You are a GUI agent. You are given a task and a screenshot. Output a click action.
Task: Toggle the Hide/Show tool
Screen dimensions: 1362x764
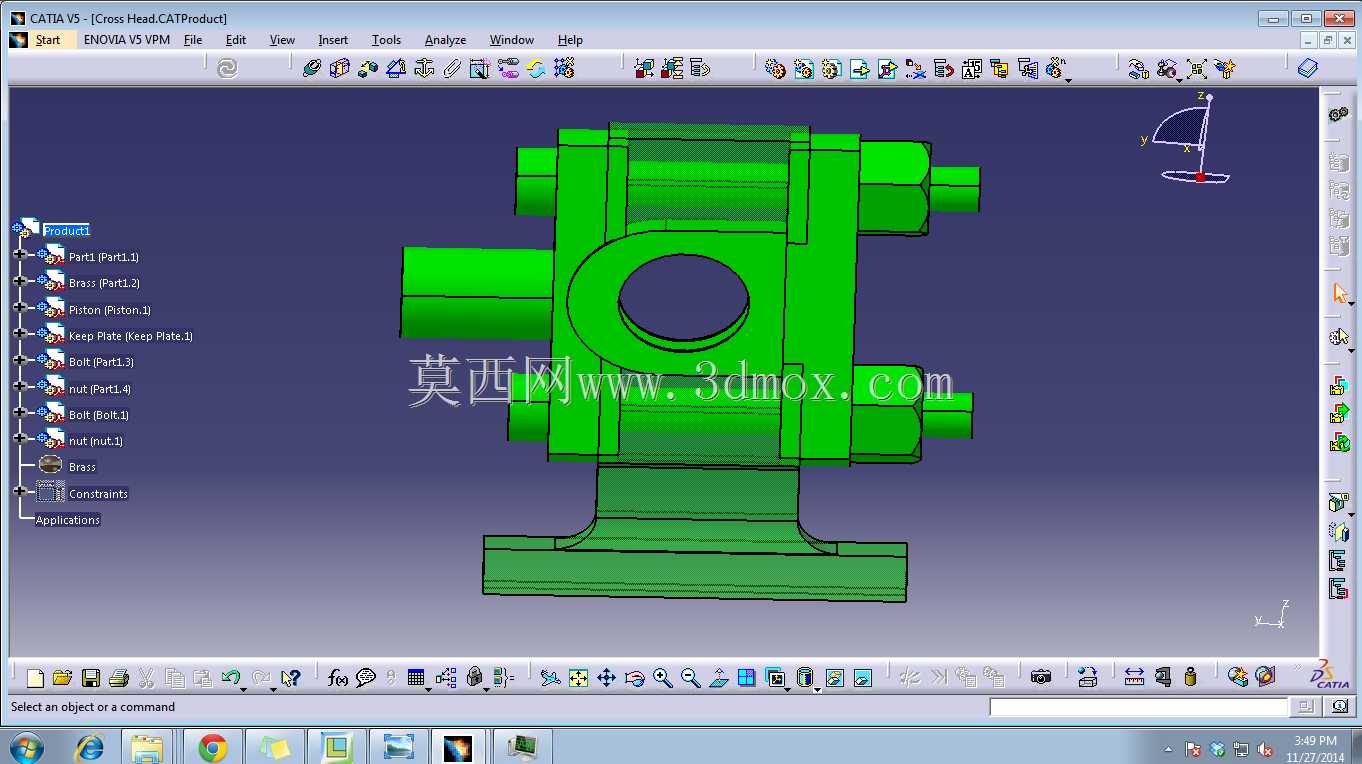pyautogui.click(x=834, y=677)
